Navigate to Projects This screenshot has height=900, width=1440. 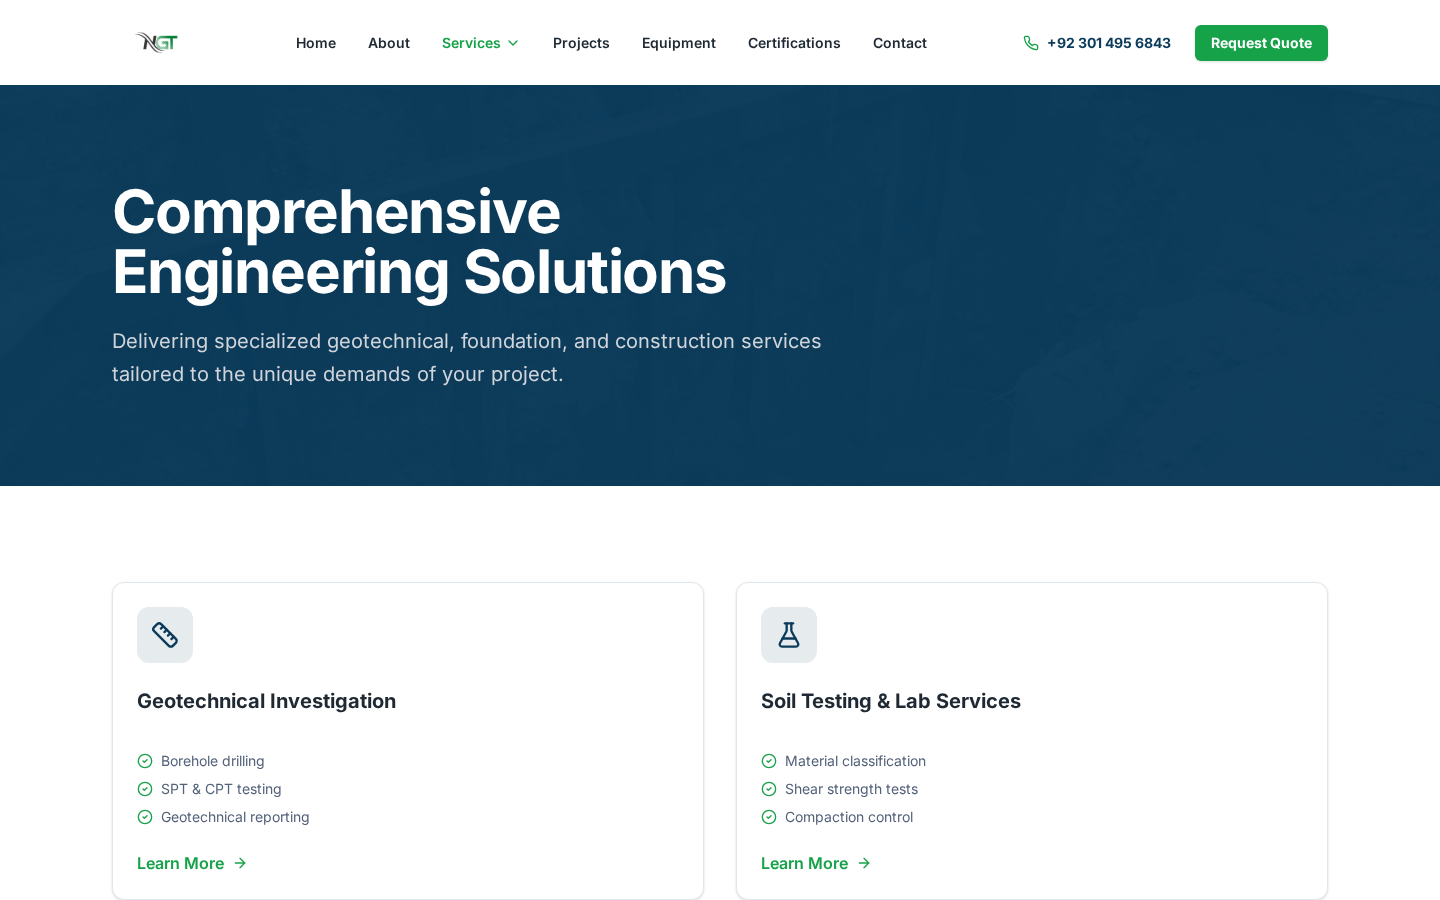pyautogui.click(x=581, y=43)
